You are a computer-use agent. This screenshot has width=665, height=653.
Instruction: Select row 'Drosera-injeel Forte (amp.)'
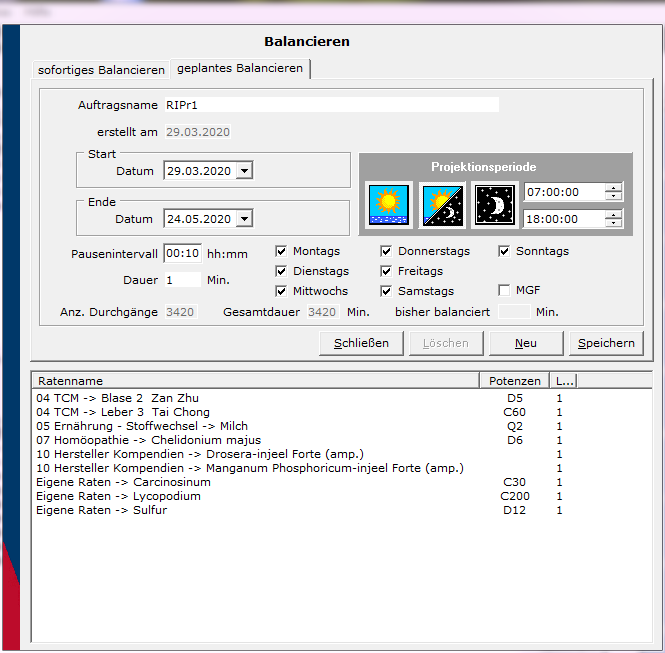(342, 454)
